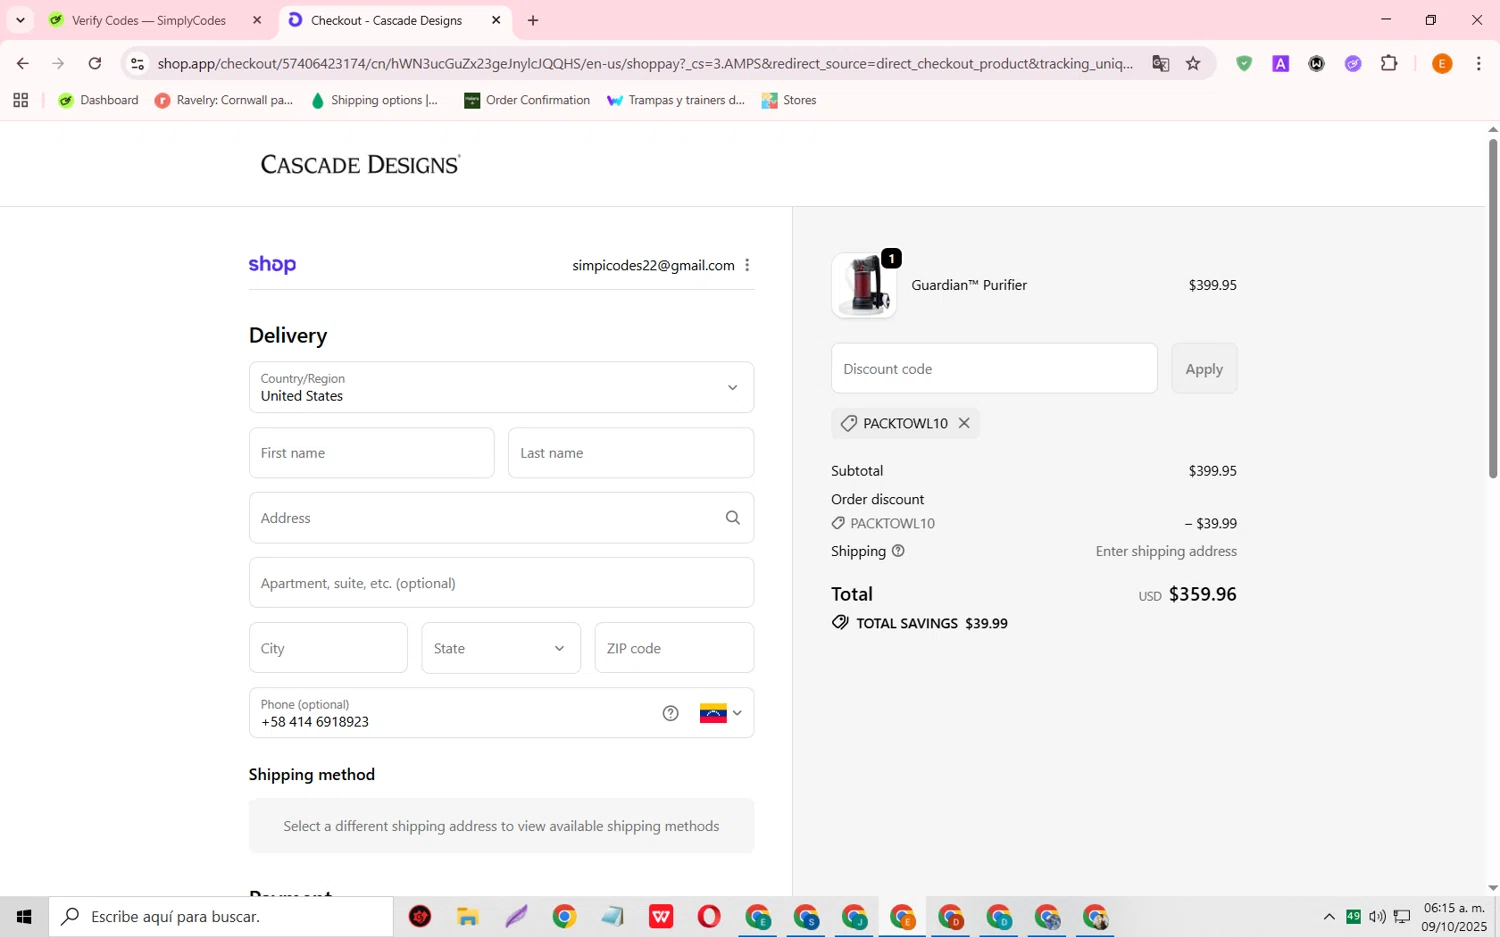Click the address search magnifier icon
This screenshot has height=937, width=1500.
point(733,518)
